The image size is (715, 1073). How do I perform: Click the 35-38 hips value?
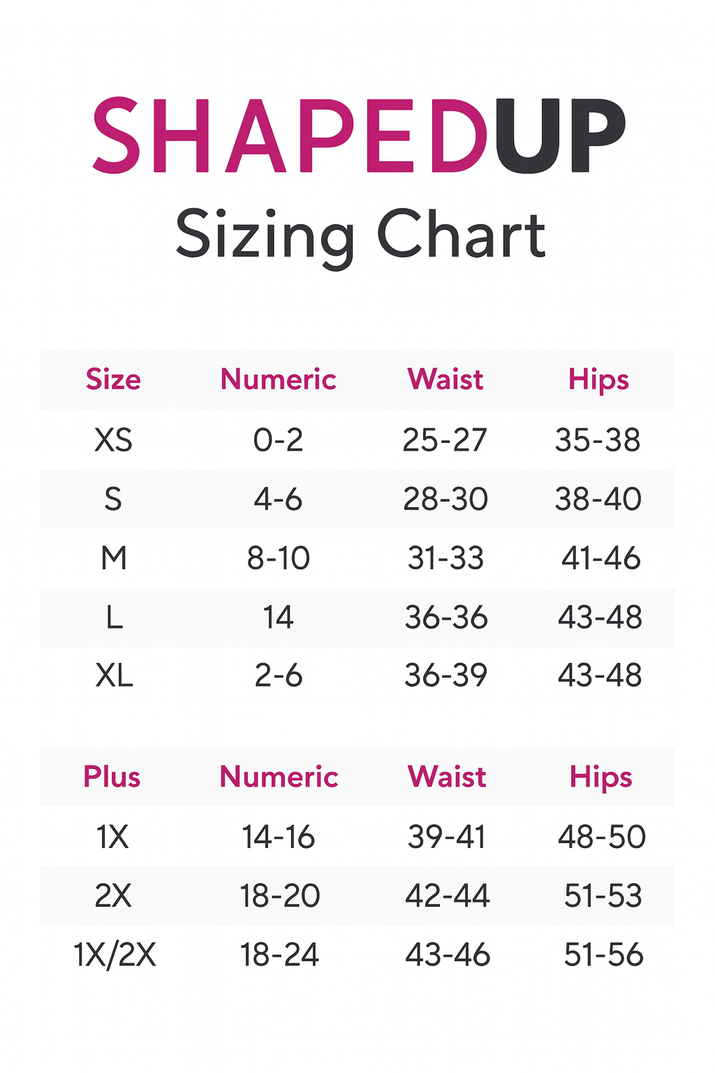(598, 440)
